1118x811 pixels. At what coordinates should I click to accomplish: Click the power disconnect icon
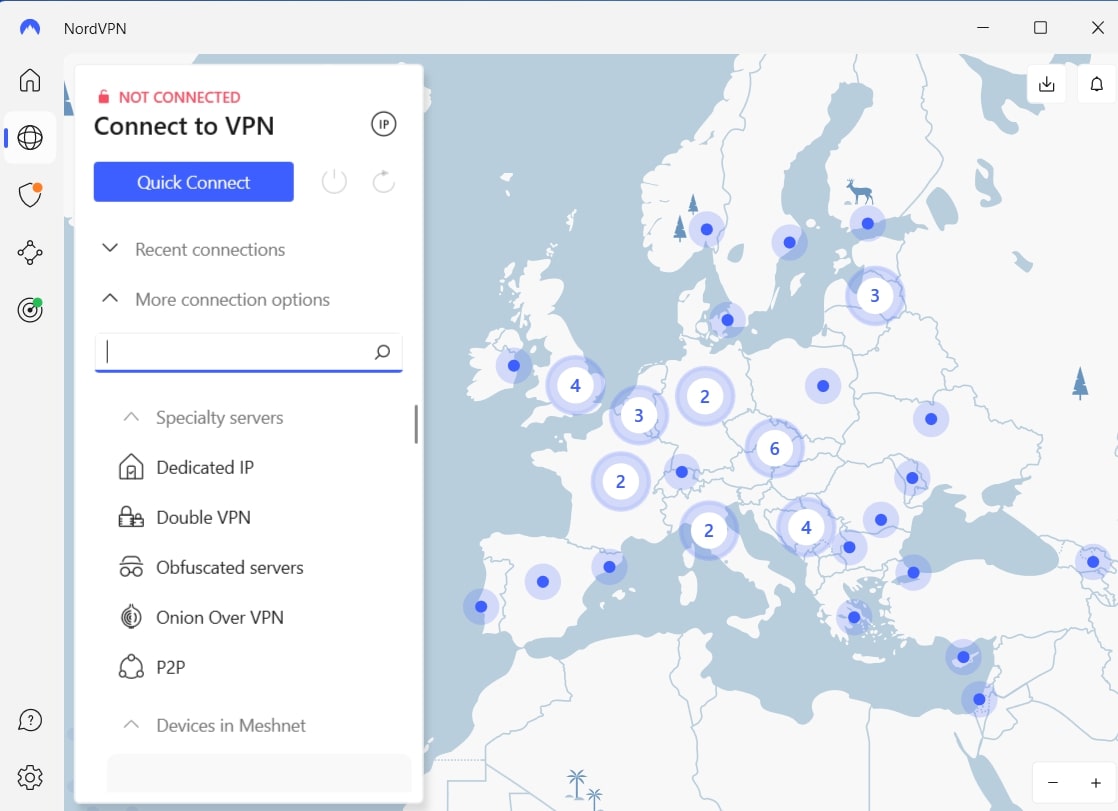coord(334,181)
